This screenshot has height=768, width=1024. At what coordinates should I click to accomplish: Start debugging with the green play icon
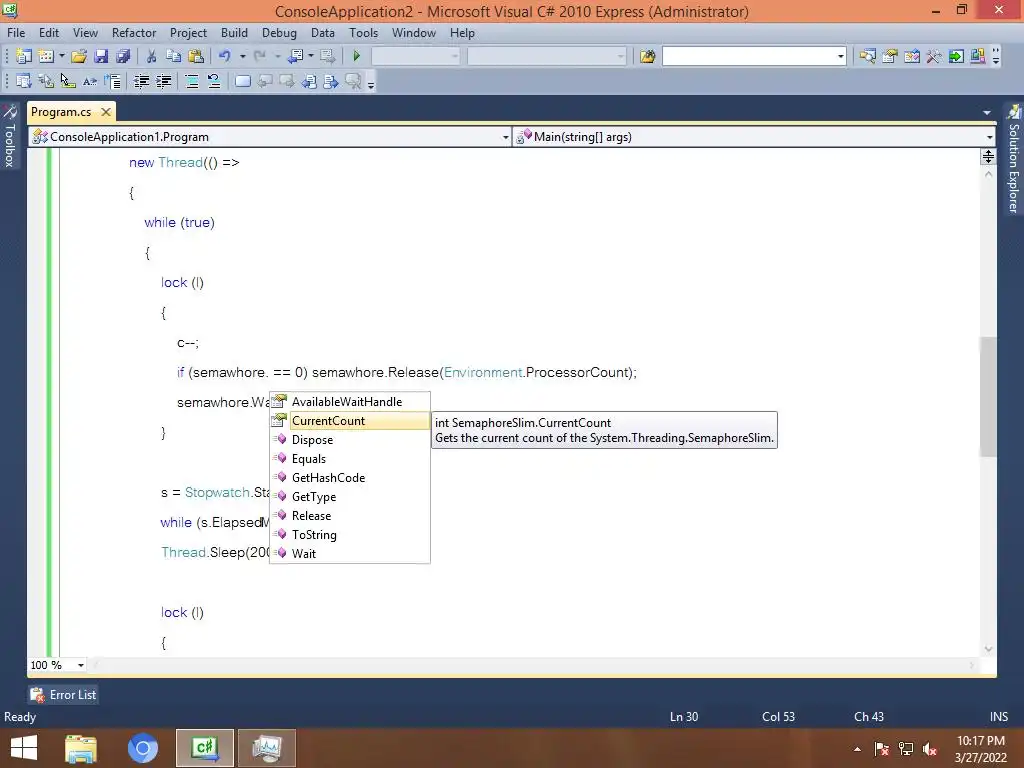[357, 56]
